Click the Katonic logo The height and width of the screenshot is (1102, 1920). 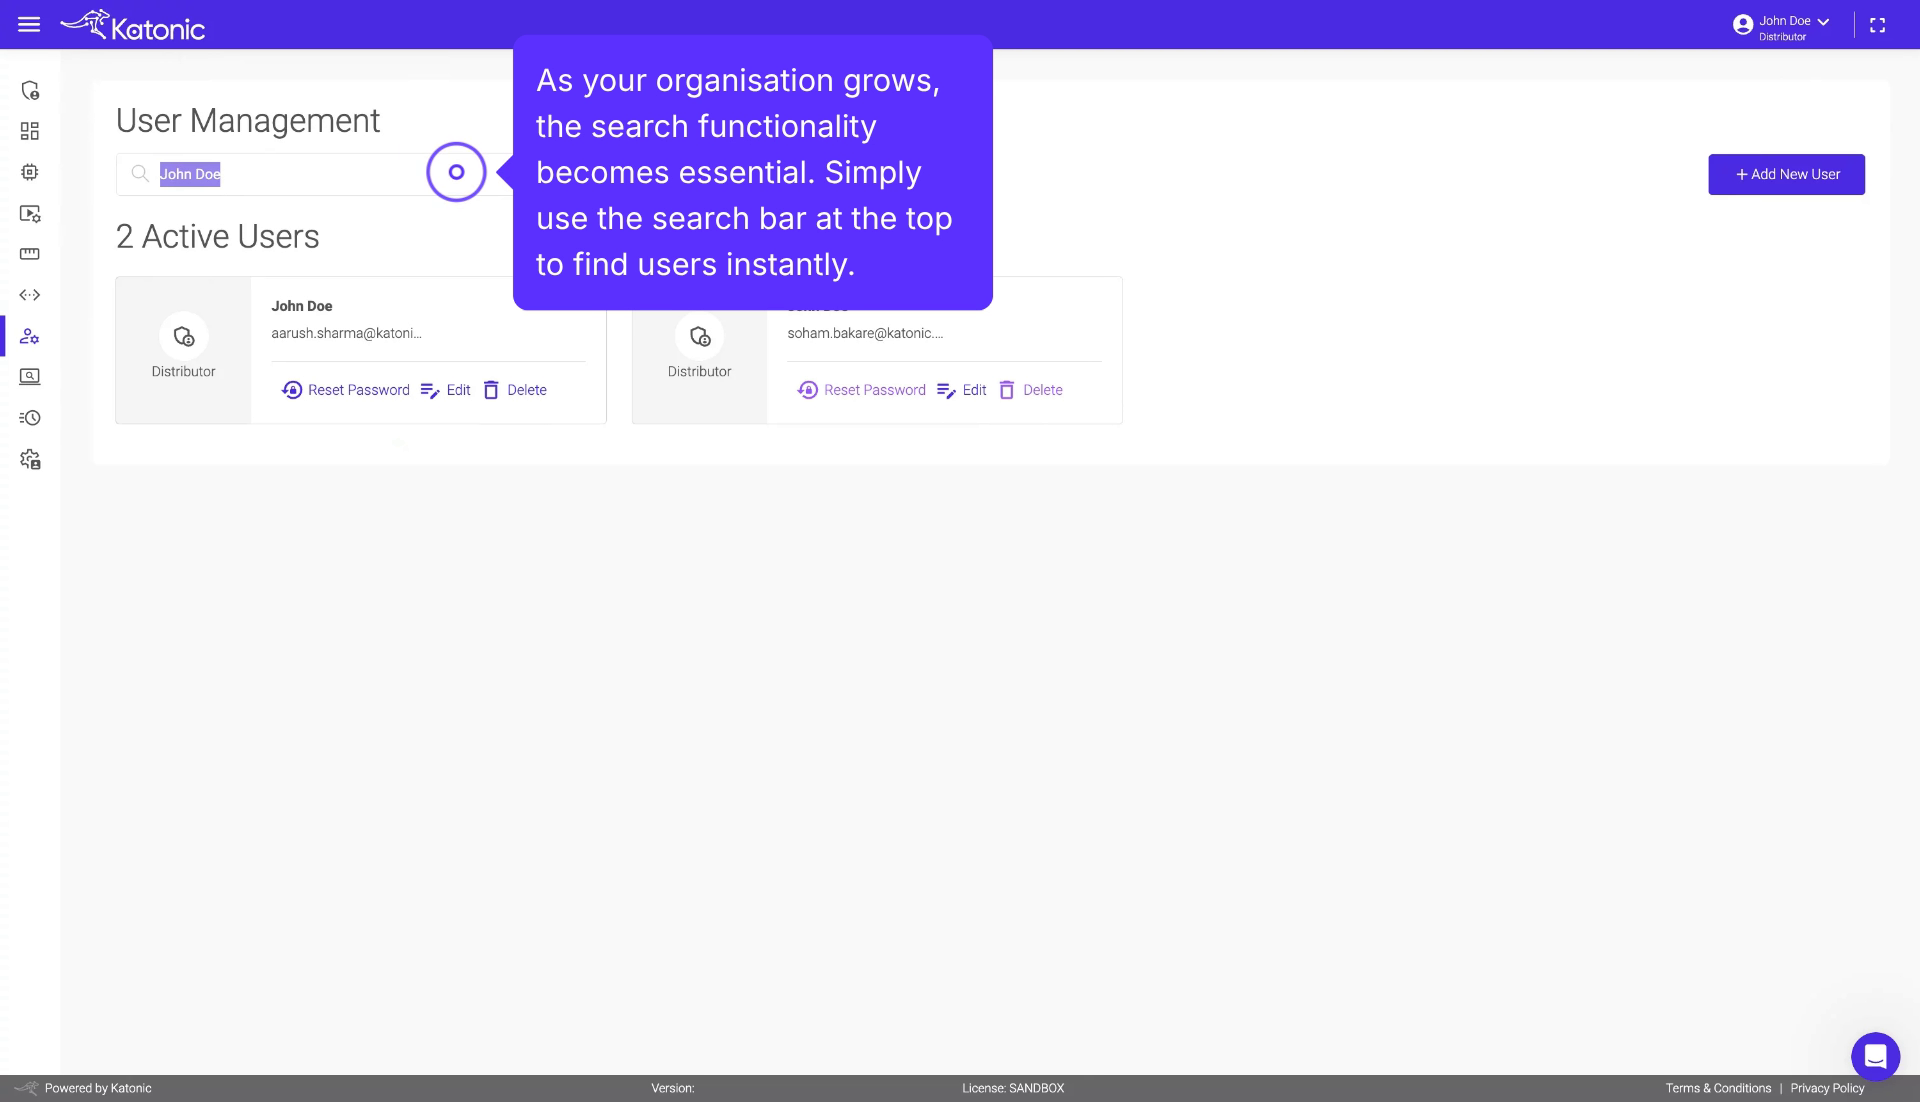tap(133, 24)
